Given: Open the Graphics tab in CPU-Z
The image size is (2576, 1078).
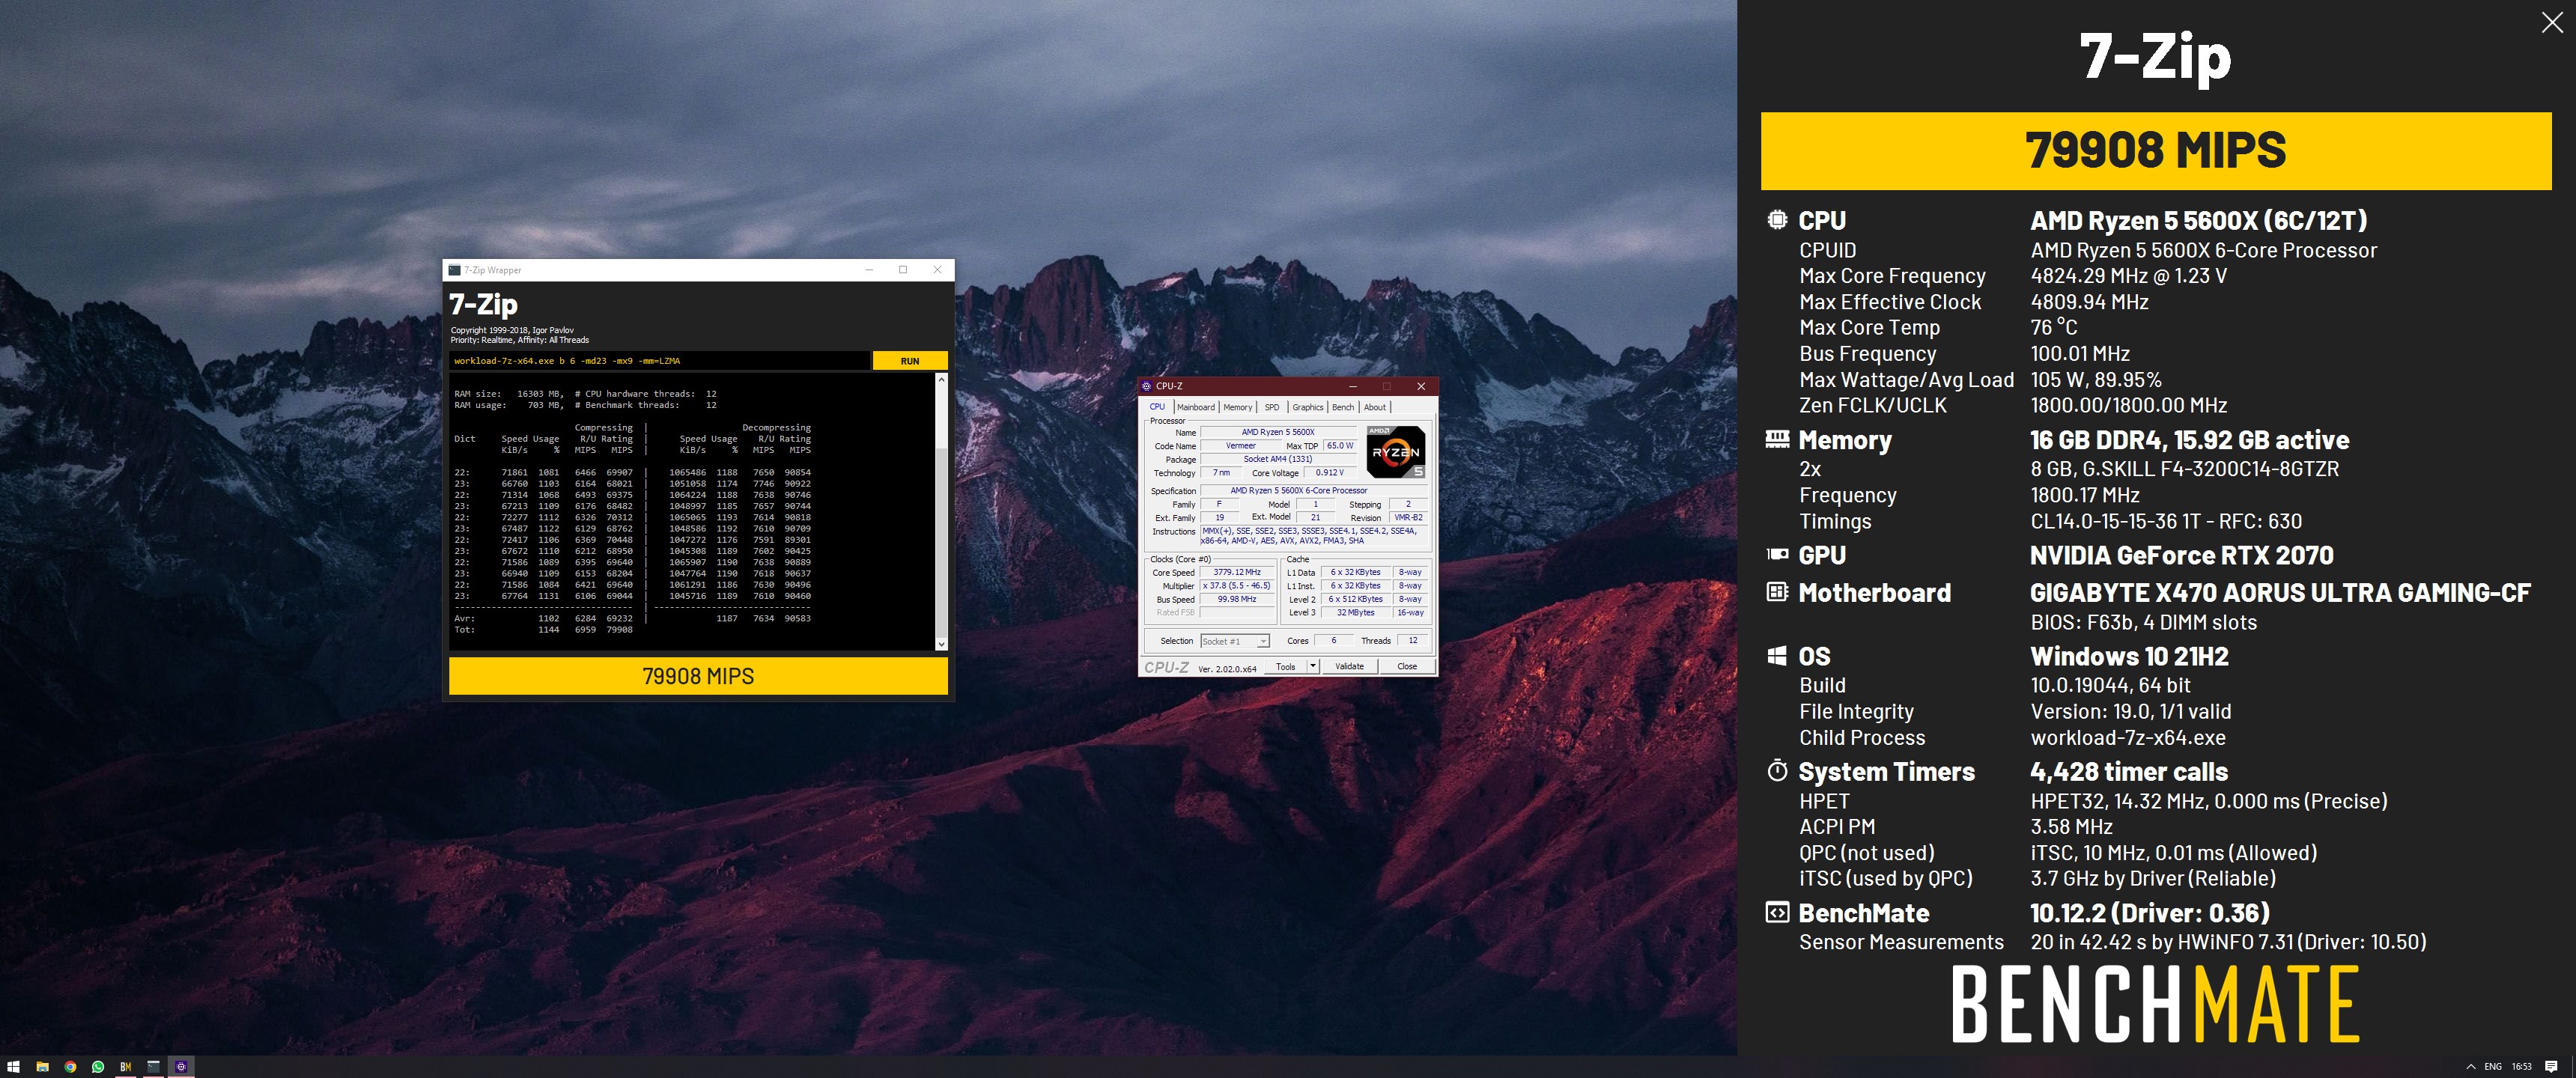Looking at the screenshot, I should pyautogui.click(x=1308, y=407).
